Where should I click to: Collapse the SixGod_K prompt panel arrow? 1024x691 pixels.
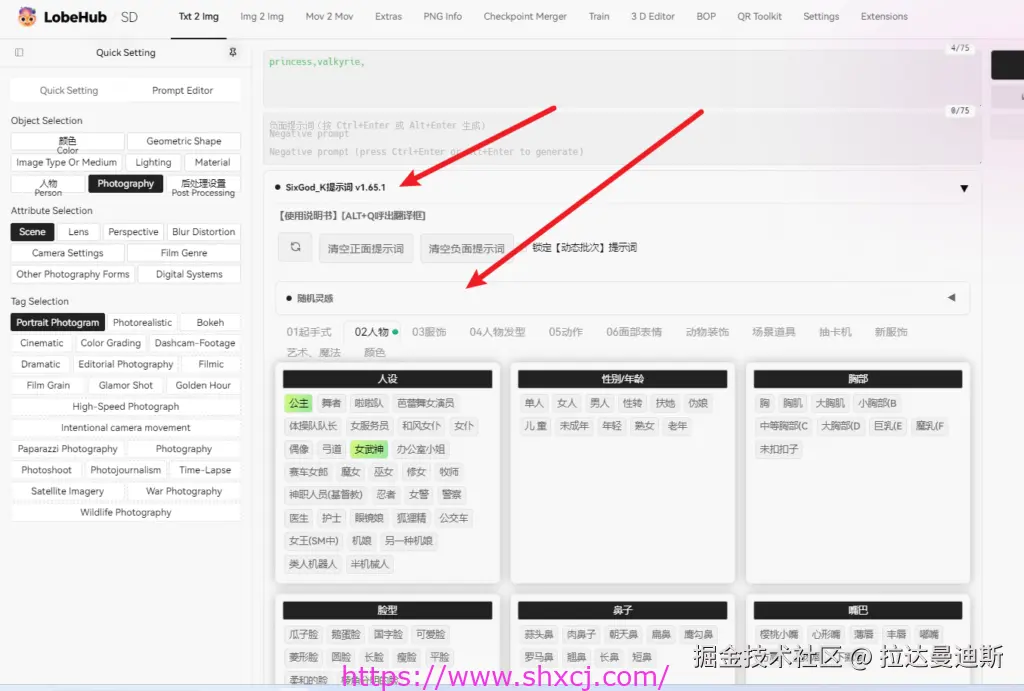(x=964, y=188)
